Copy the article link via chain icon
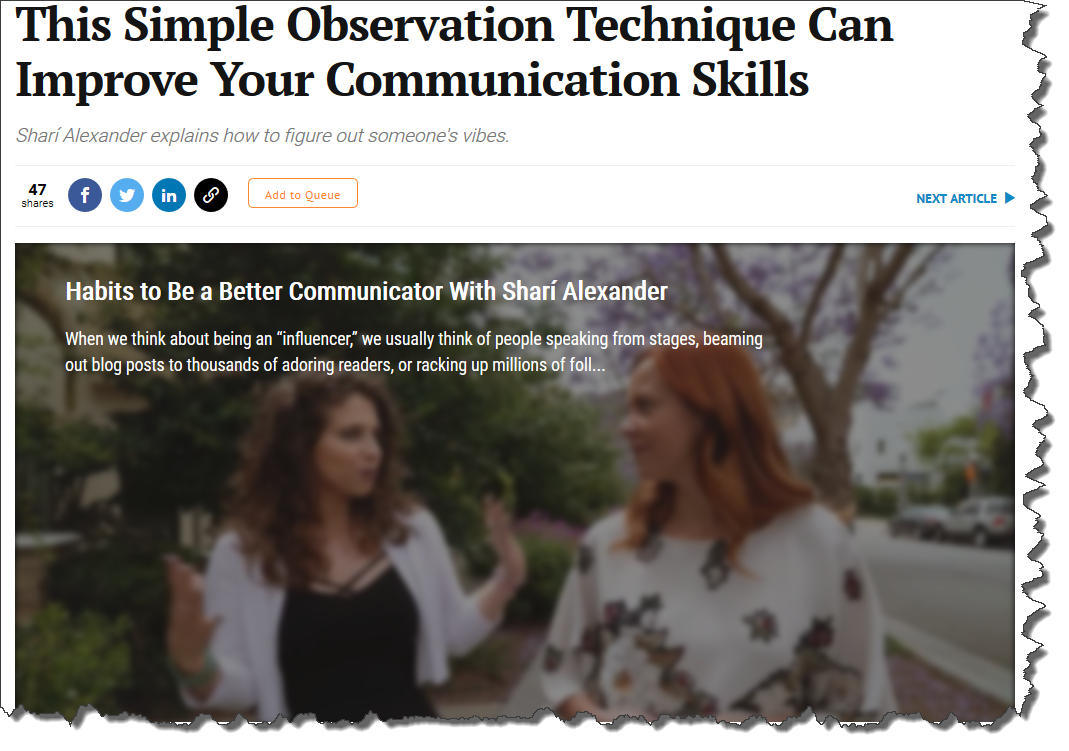This screenshot has width=1069, height=751. click(211, 196)
